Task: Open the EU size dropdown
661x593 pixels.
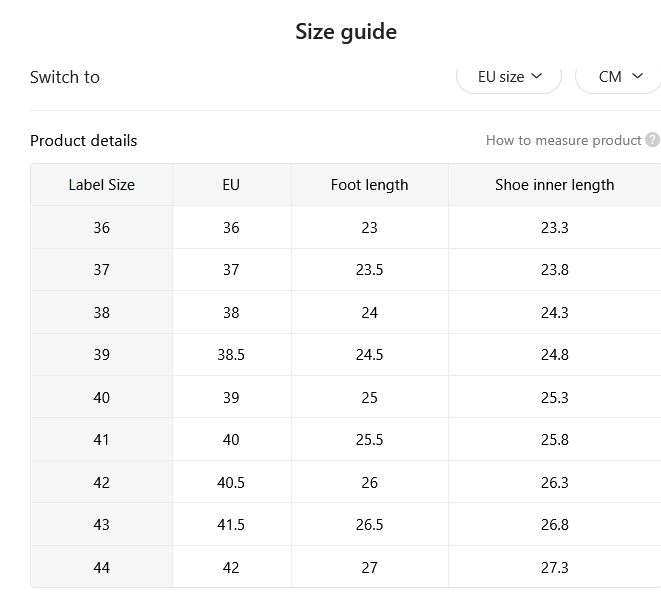Action: [509, 77]
